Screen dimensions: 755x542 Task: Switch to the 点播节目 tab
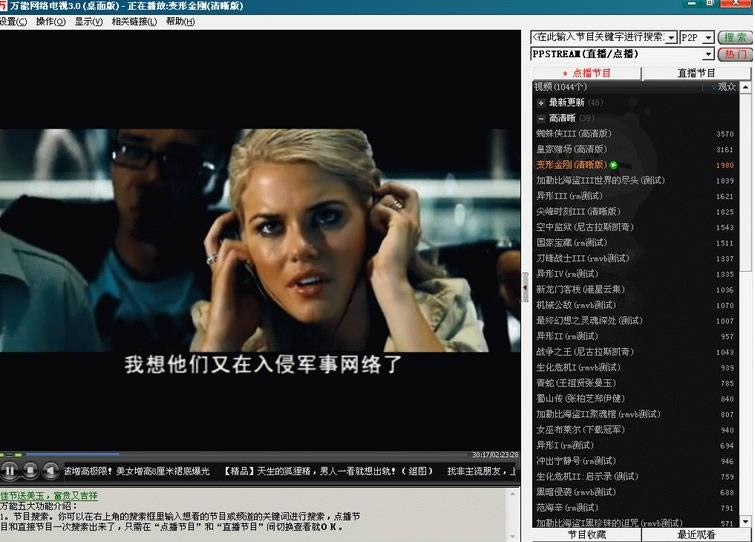coord(587,73)
